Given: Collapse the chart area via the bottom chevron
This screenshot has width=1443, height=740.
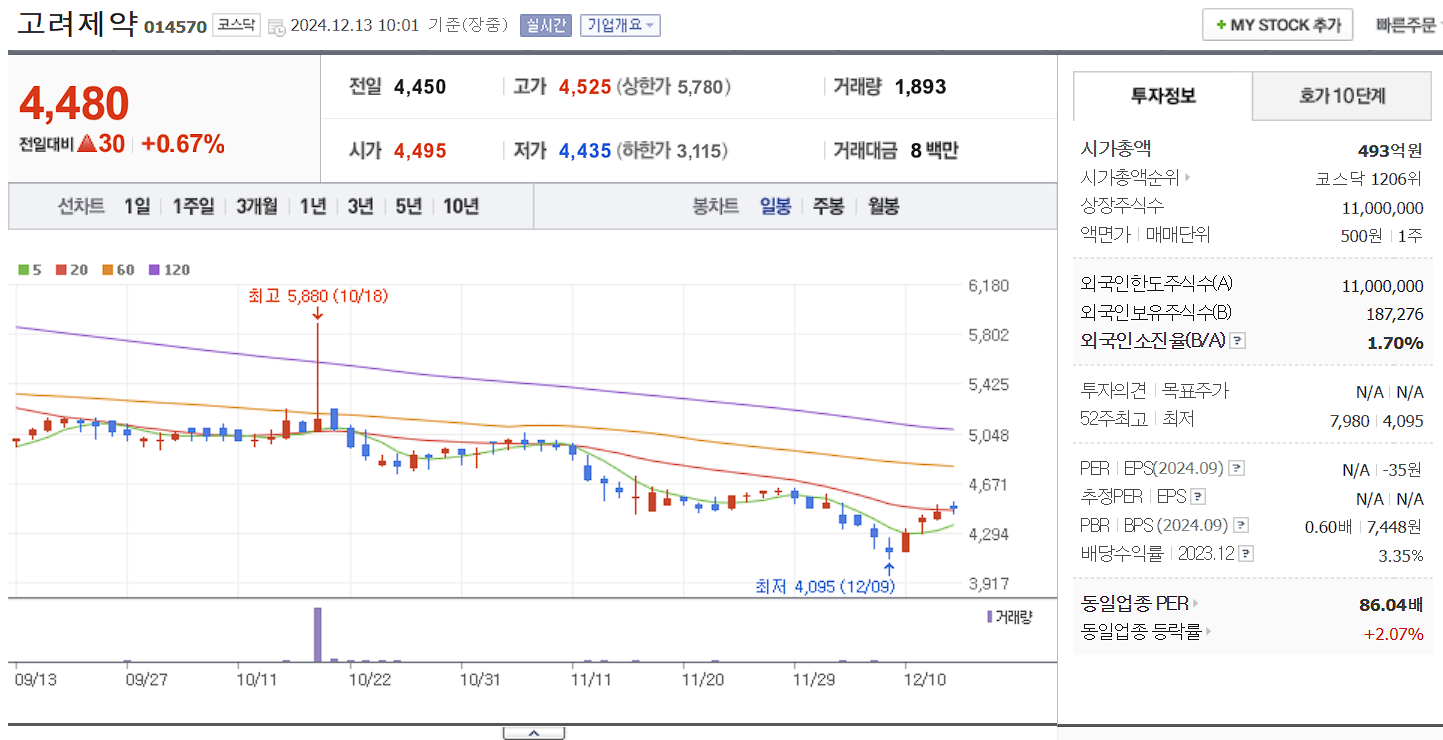Looking at the screenshot, I should coord(535,731).
